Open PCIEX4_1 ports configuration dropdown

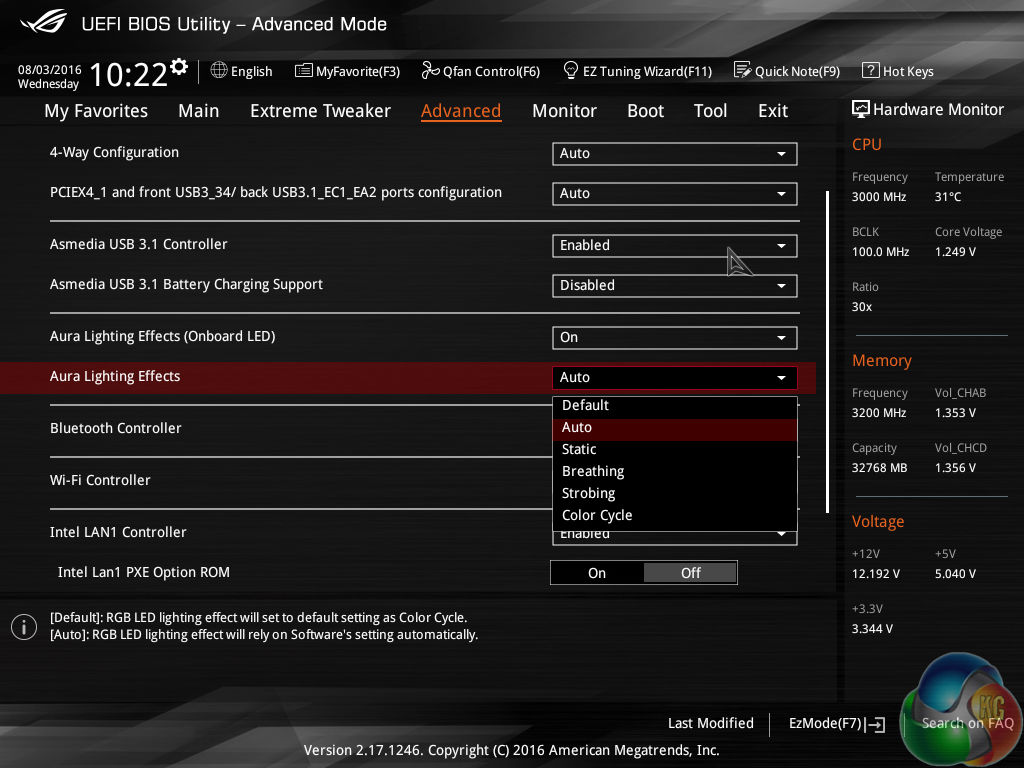pyautogui.click(x=675, y=193)
